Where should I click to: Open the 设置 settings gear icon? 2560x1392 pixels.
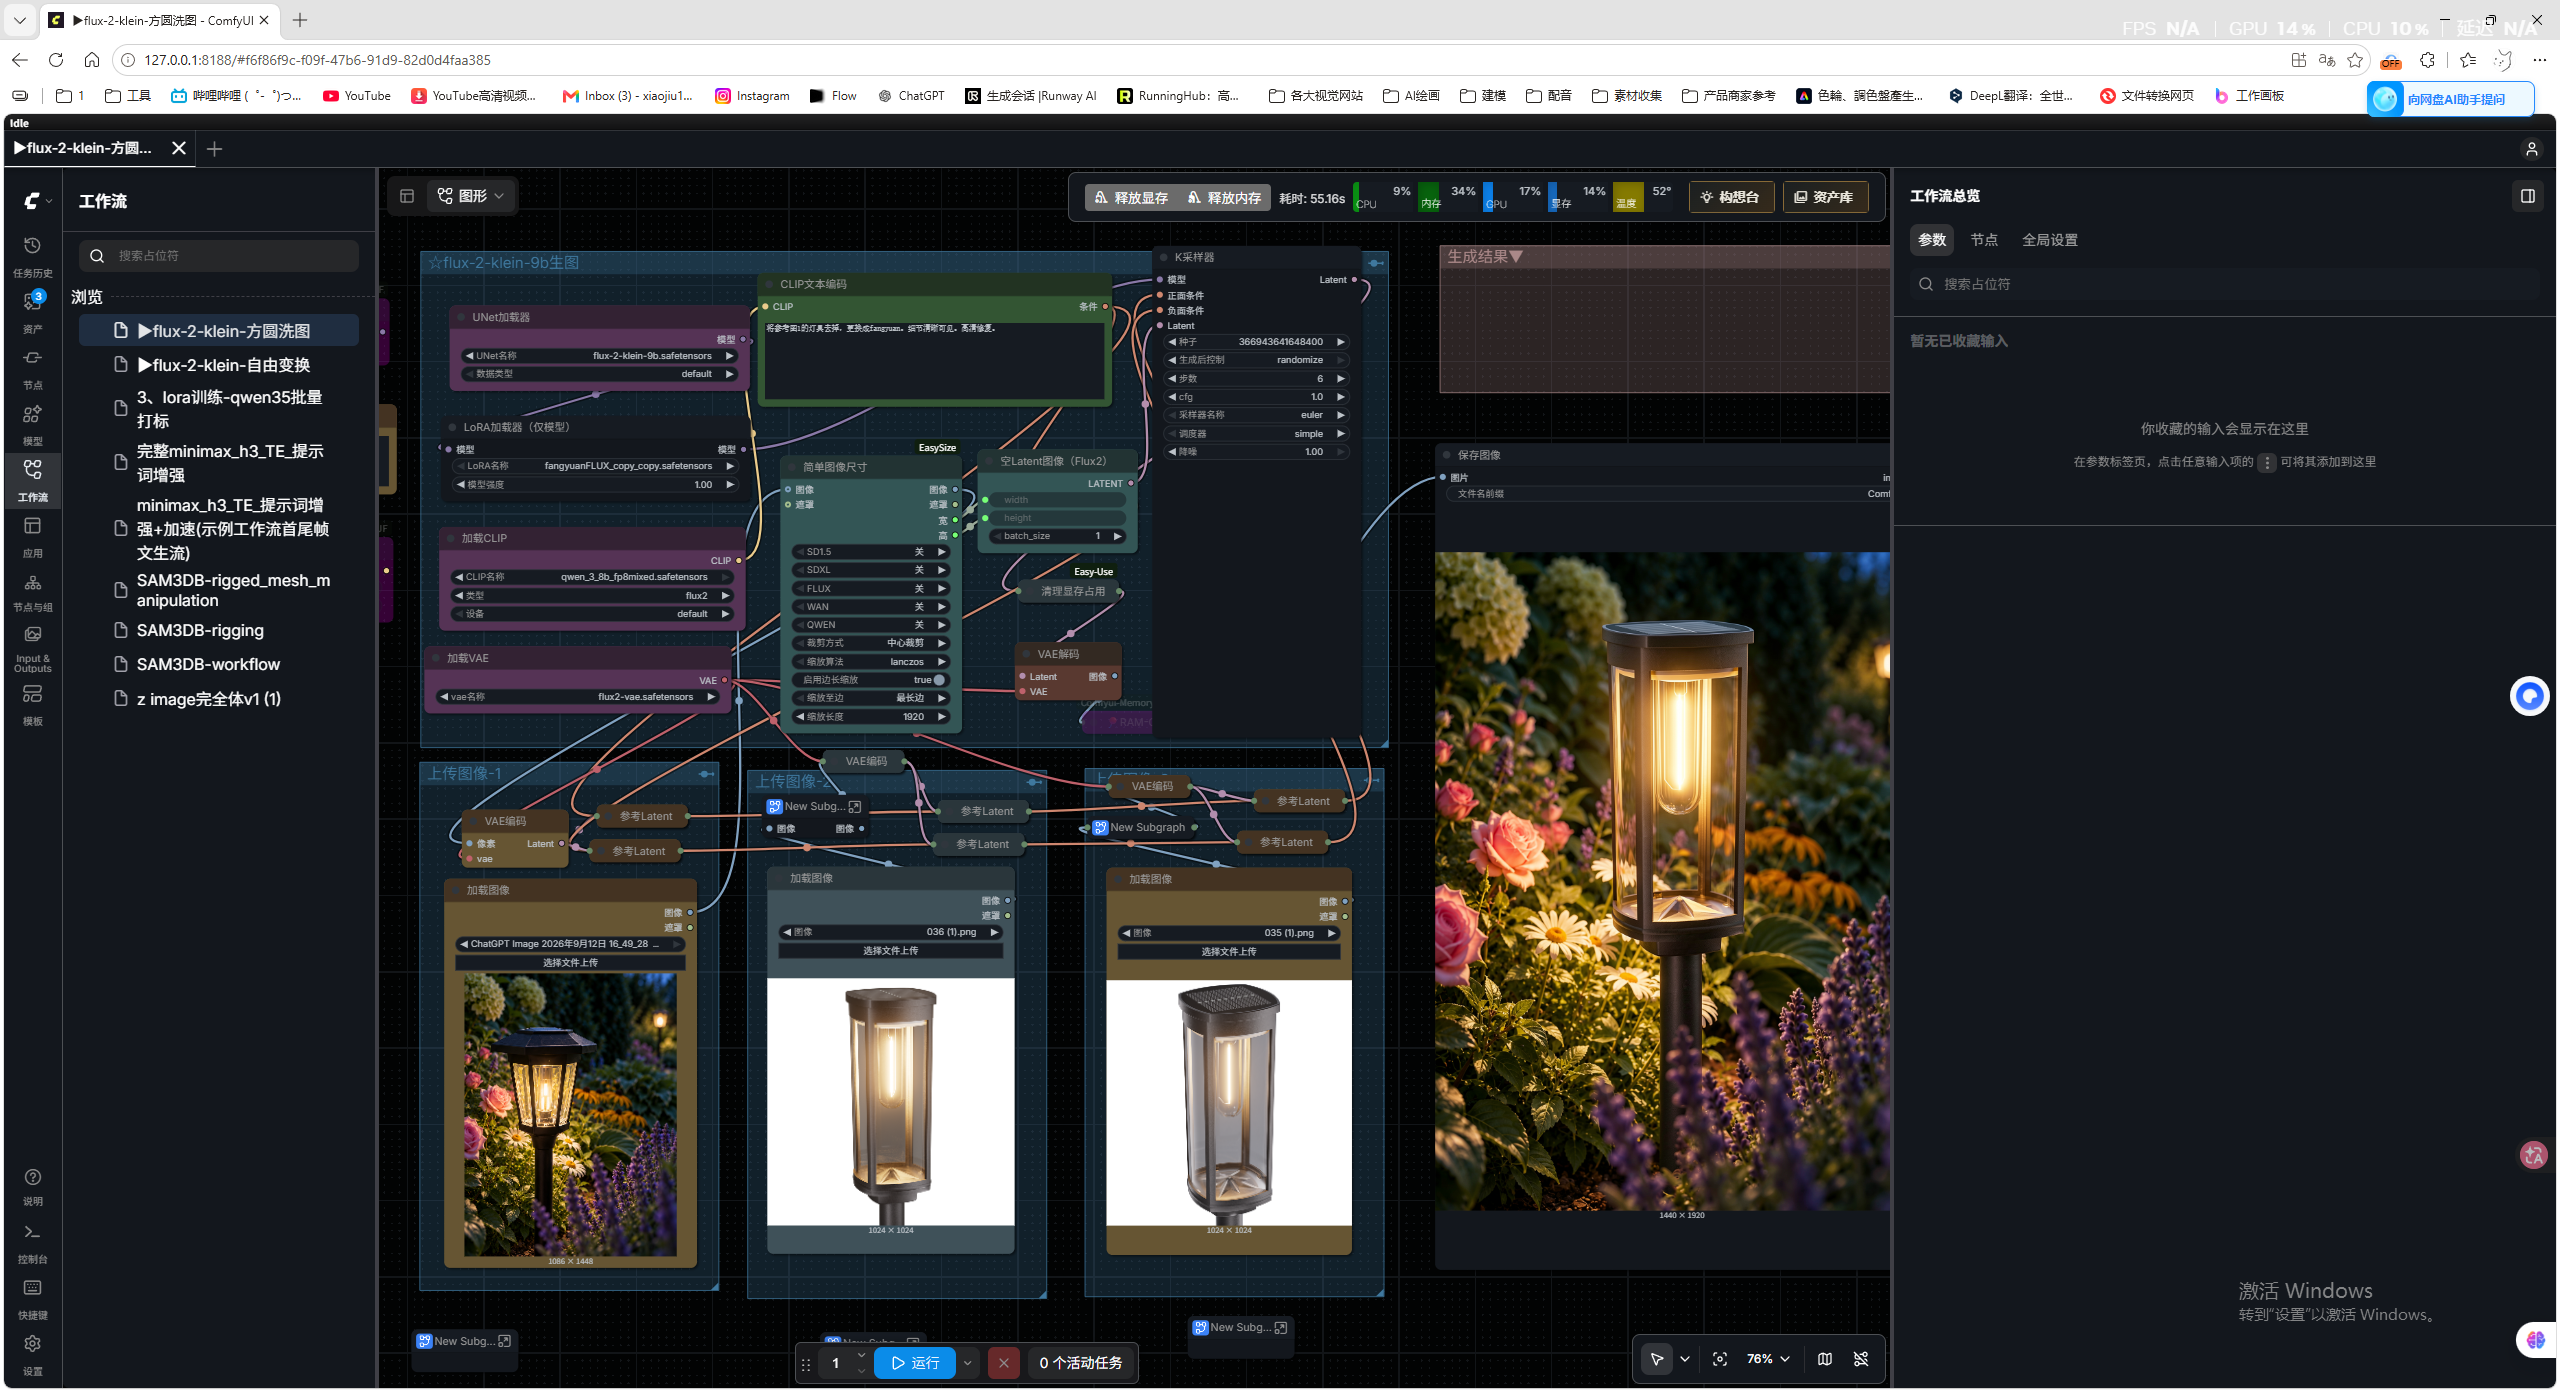pos(32,1354)
